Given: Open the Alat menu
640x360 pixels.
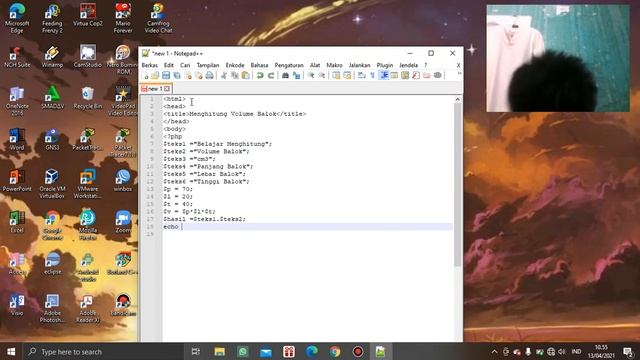Looking at the screenshot, I should [x=315, y=65].
